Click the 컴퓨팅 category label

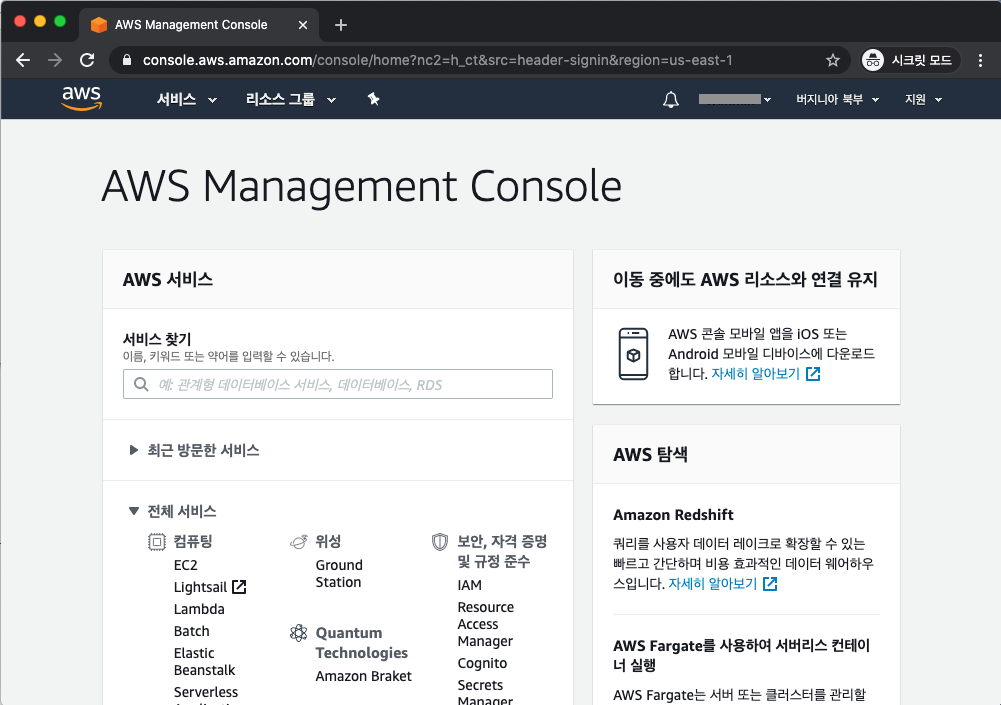click(193, 542)
